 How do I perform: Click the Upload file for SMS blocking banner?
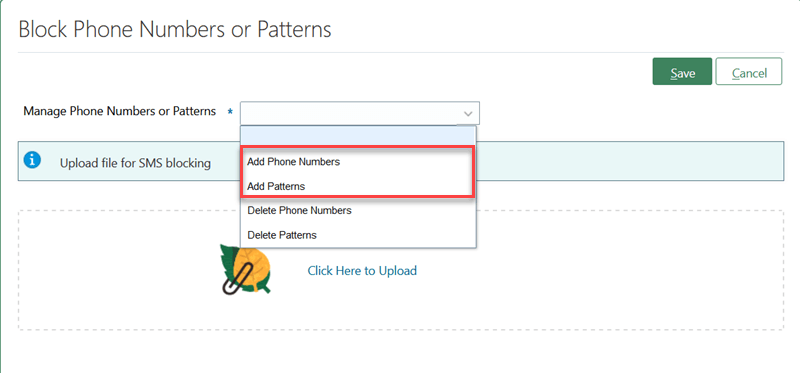point(401,161)
